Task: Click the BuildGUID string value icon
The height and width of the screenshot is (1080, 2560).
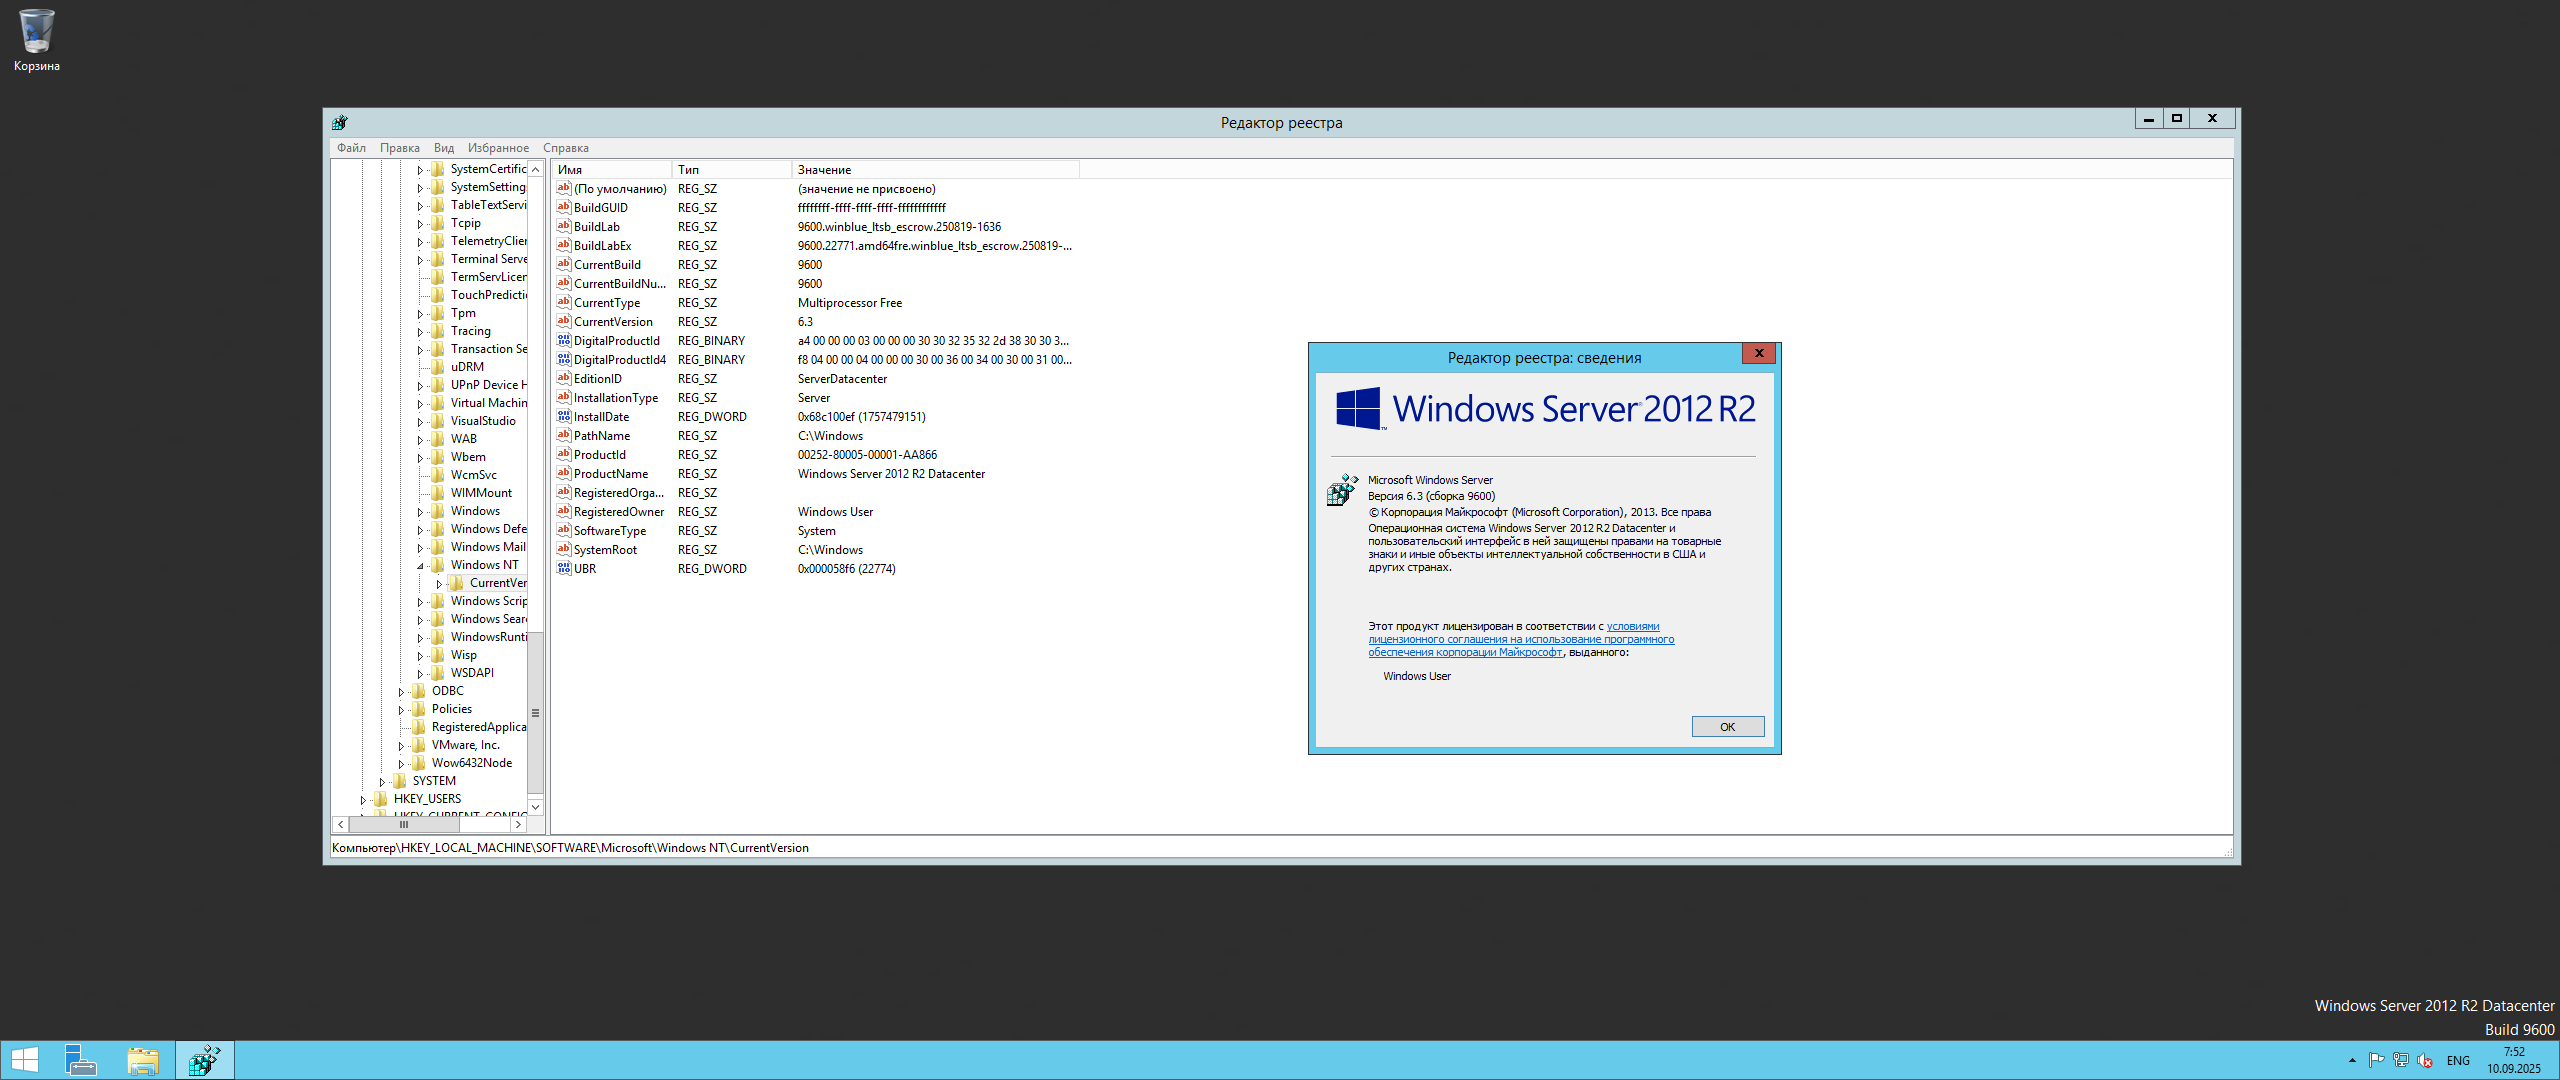Action: pyautogui.click(x=564, y=207)
